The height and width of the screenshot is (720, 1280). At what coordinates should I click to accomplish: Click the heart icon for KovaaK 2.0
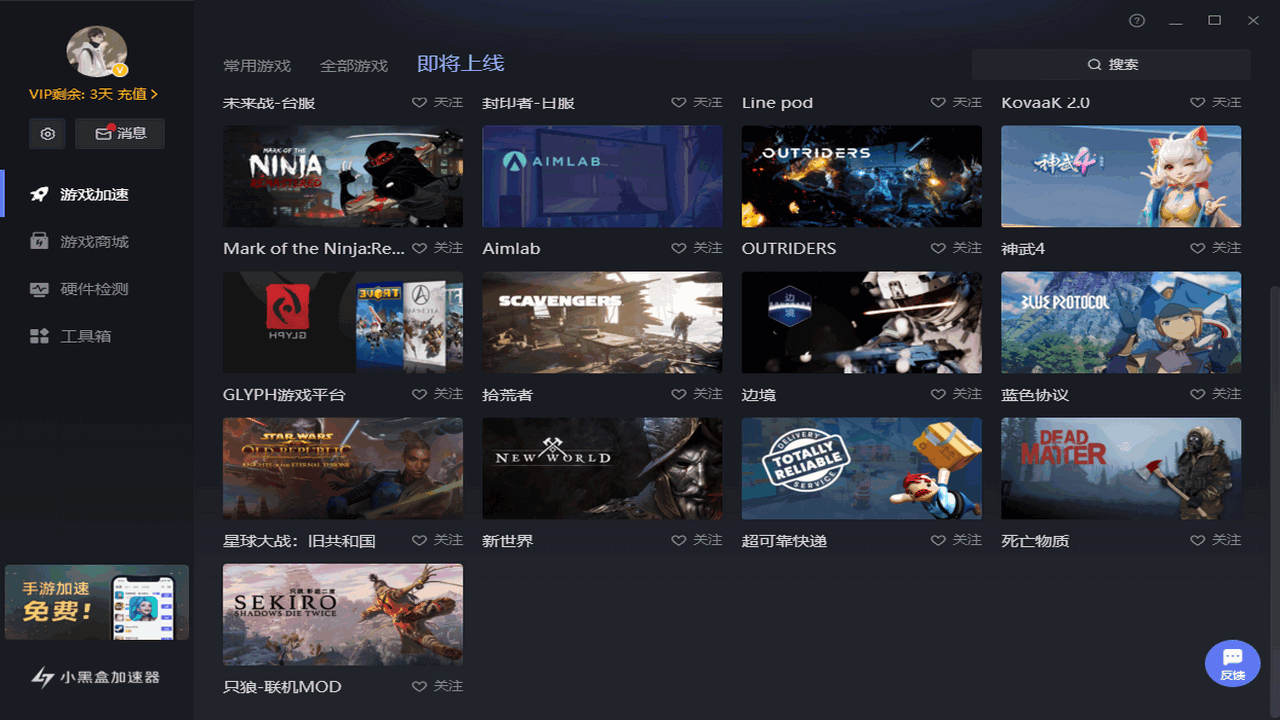tap(1198, 102)
